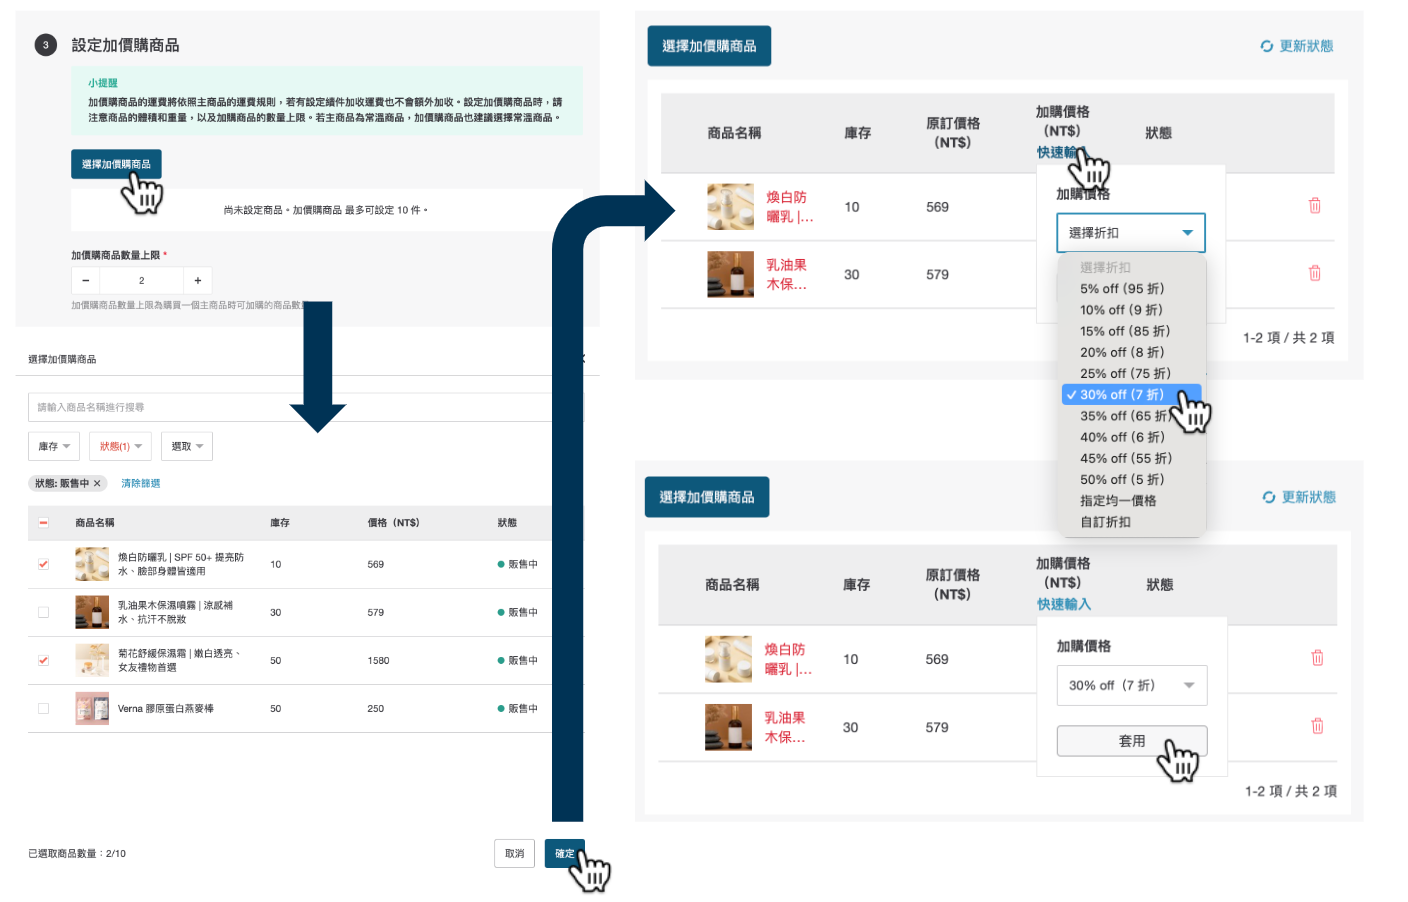Delete 乳油果木 row in upper add-on table
The height and width of the screenshot is (902, 1408).
(x=1314, y=273)
